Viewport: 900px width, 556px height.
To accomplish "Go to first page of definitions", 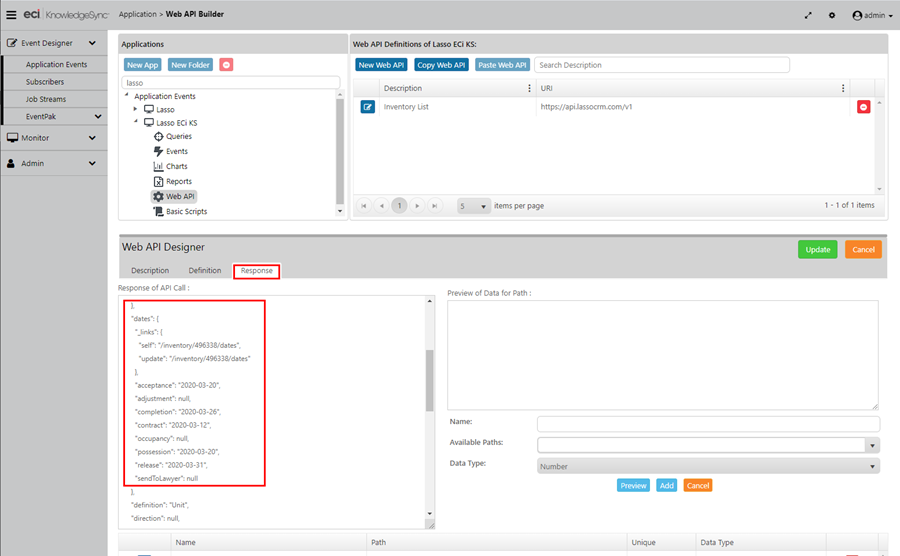I will click(x=364, y=205).
